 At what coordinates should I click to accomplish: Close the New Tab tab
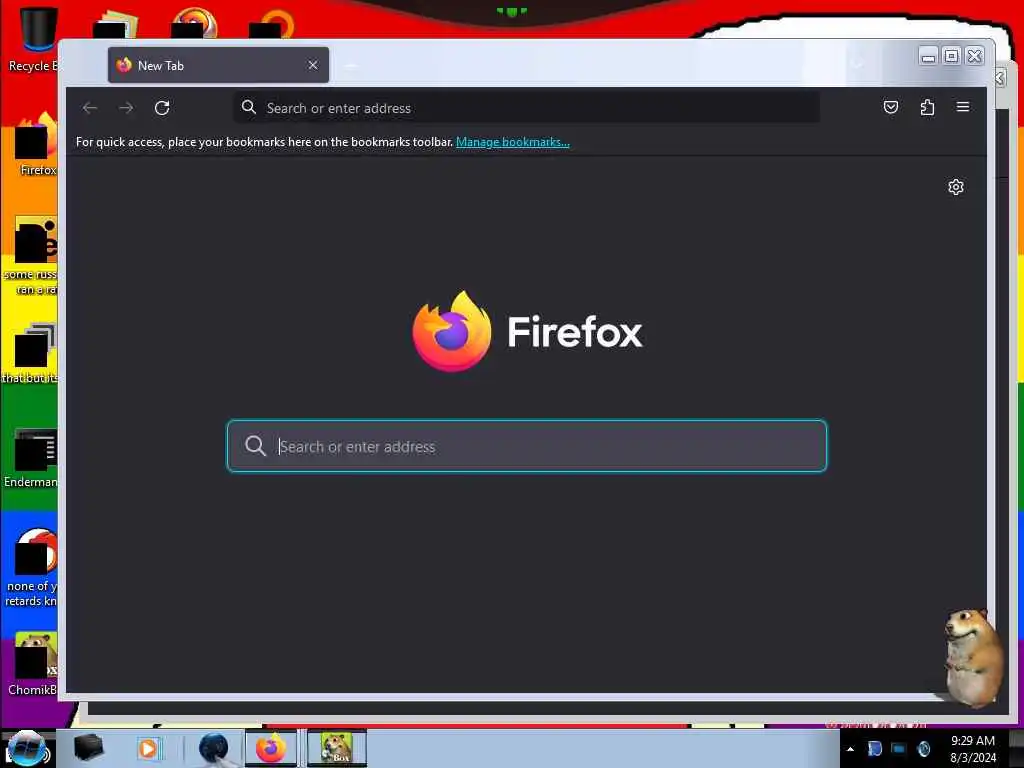coord(313,65)
